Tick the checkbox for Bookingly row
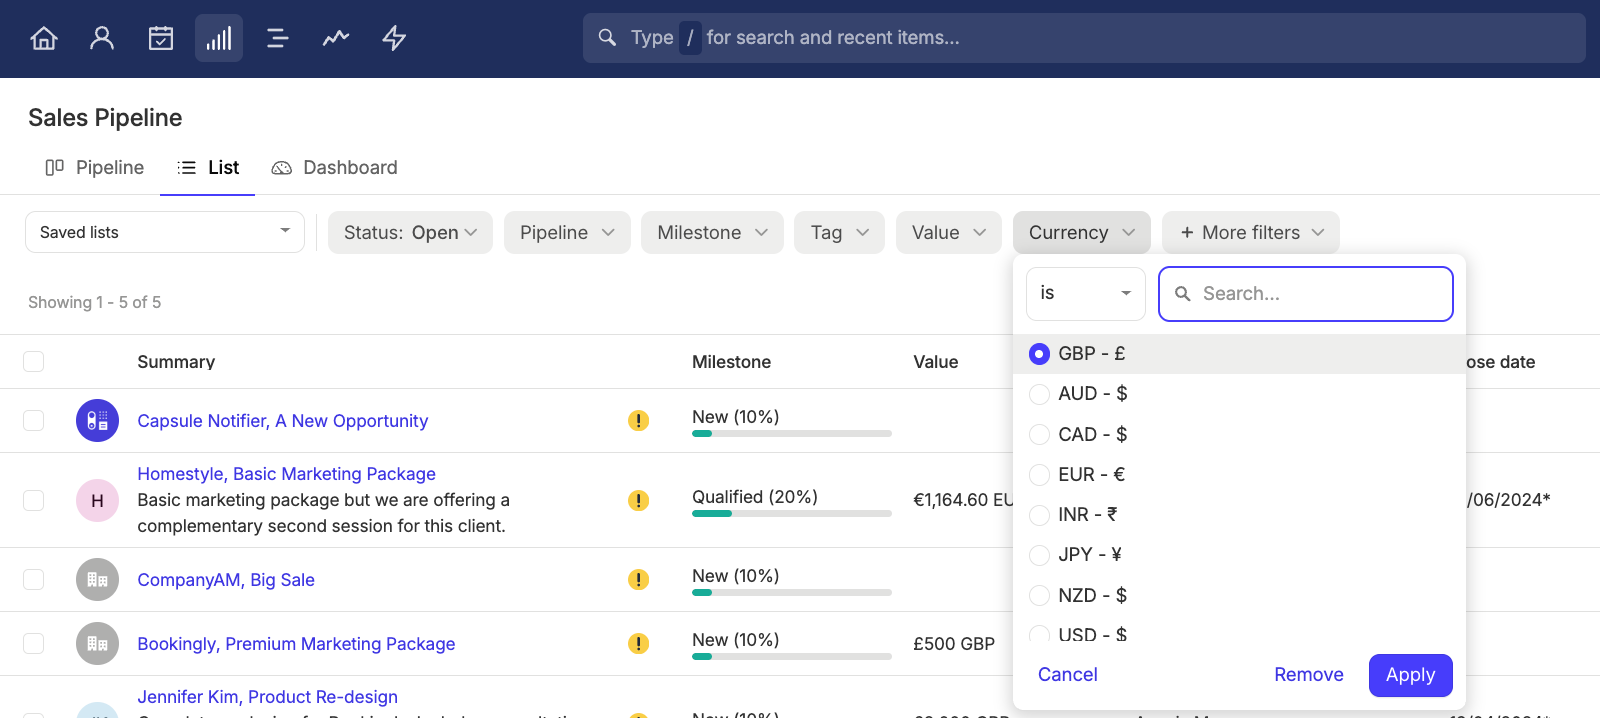 (x=34, y=643)
